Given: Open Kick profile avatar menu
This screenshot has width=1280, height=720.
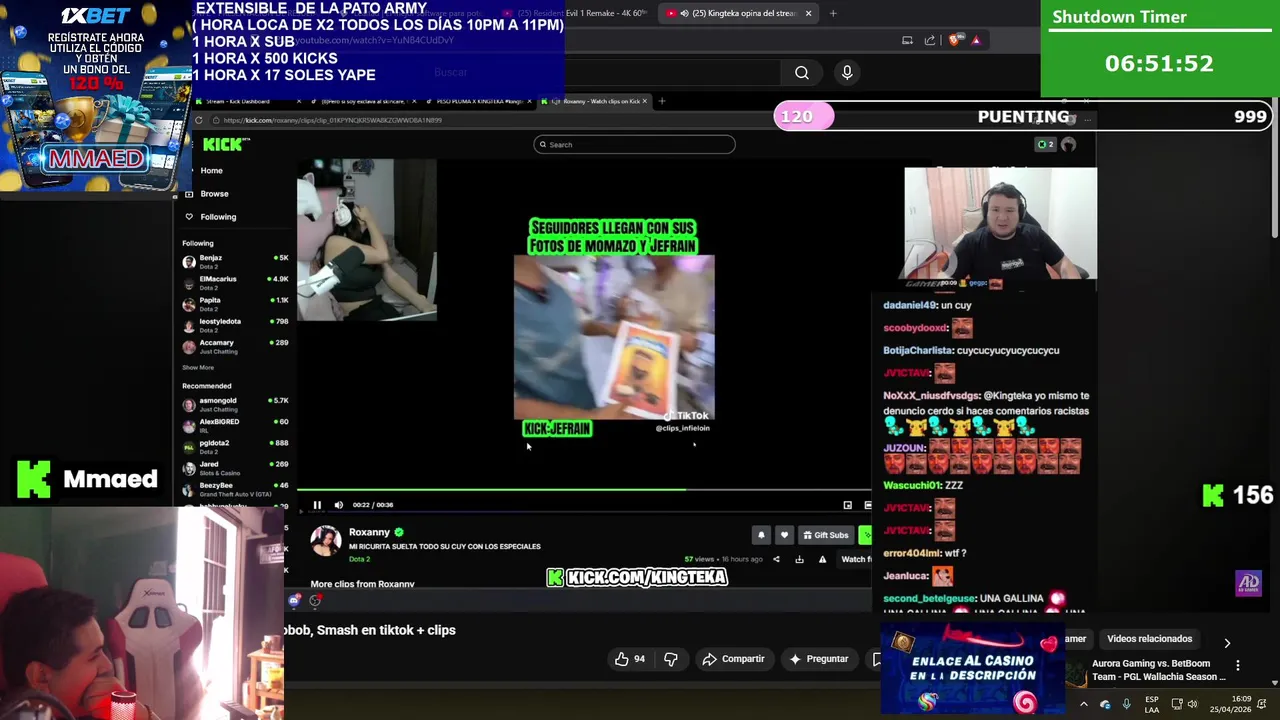Looking at the screenshot, I should [1068, 145].
